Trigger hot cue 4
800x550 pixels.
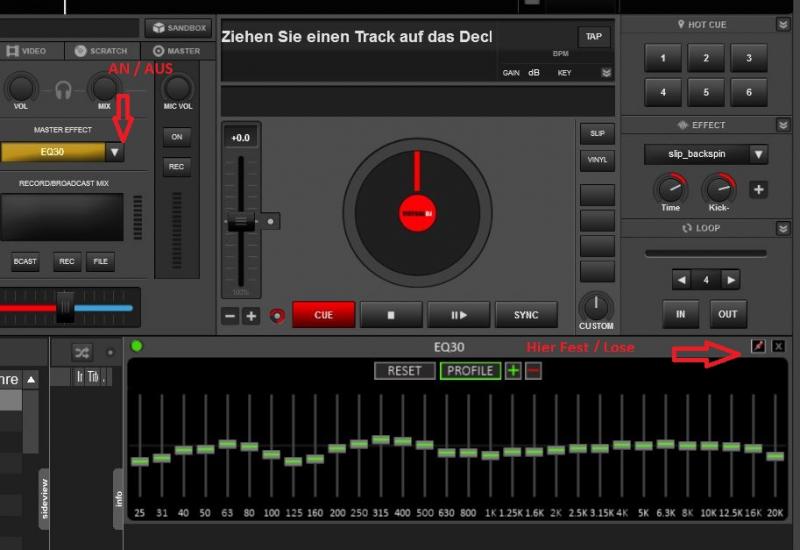[x=663, y=92]
